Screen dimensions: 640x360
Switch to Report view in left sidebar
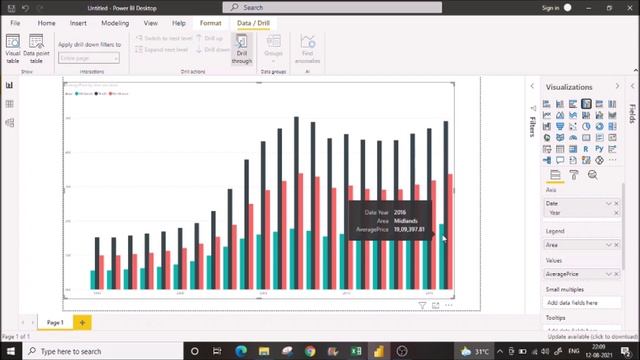(x=9, y=85)
